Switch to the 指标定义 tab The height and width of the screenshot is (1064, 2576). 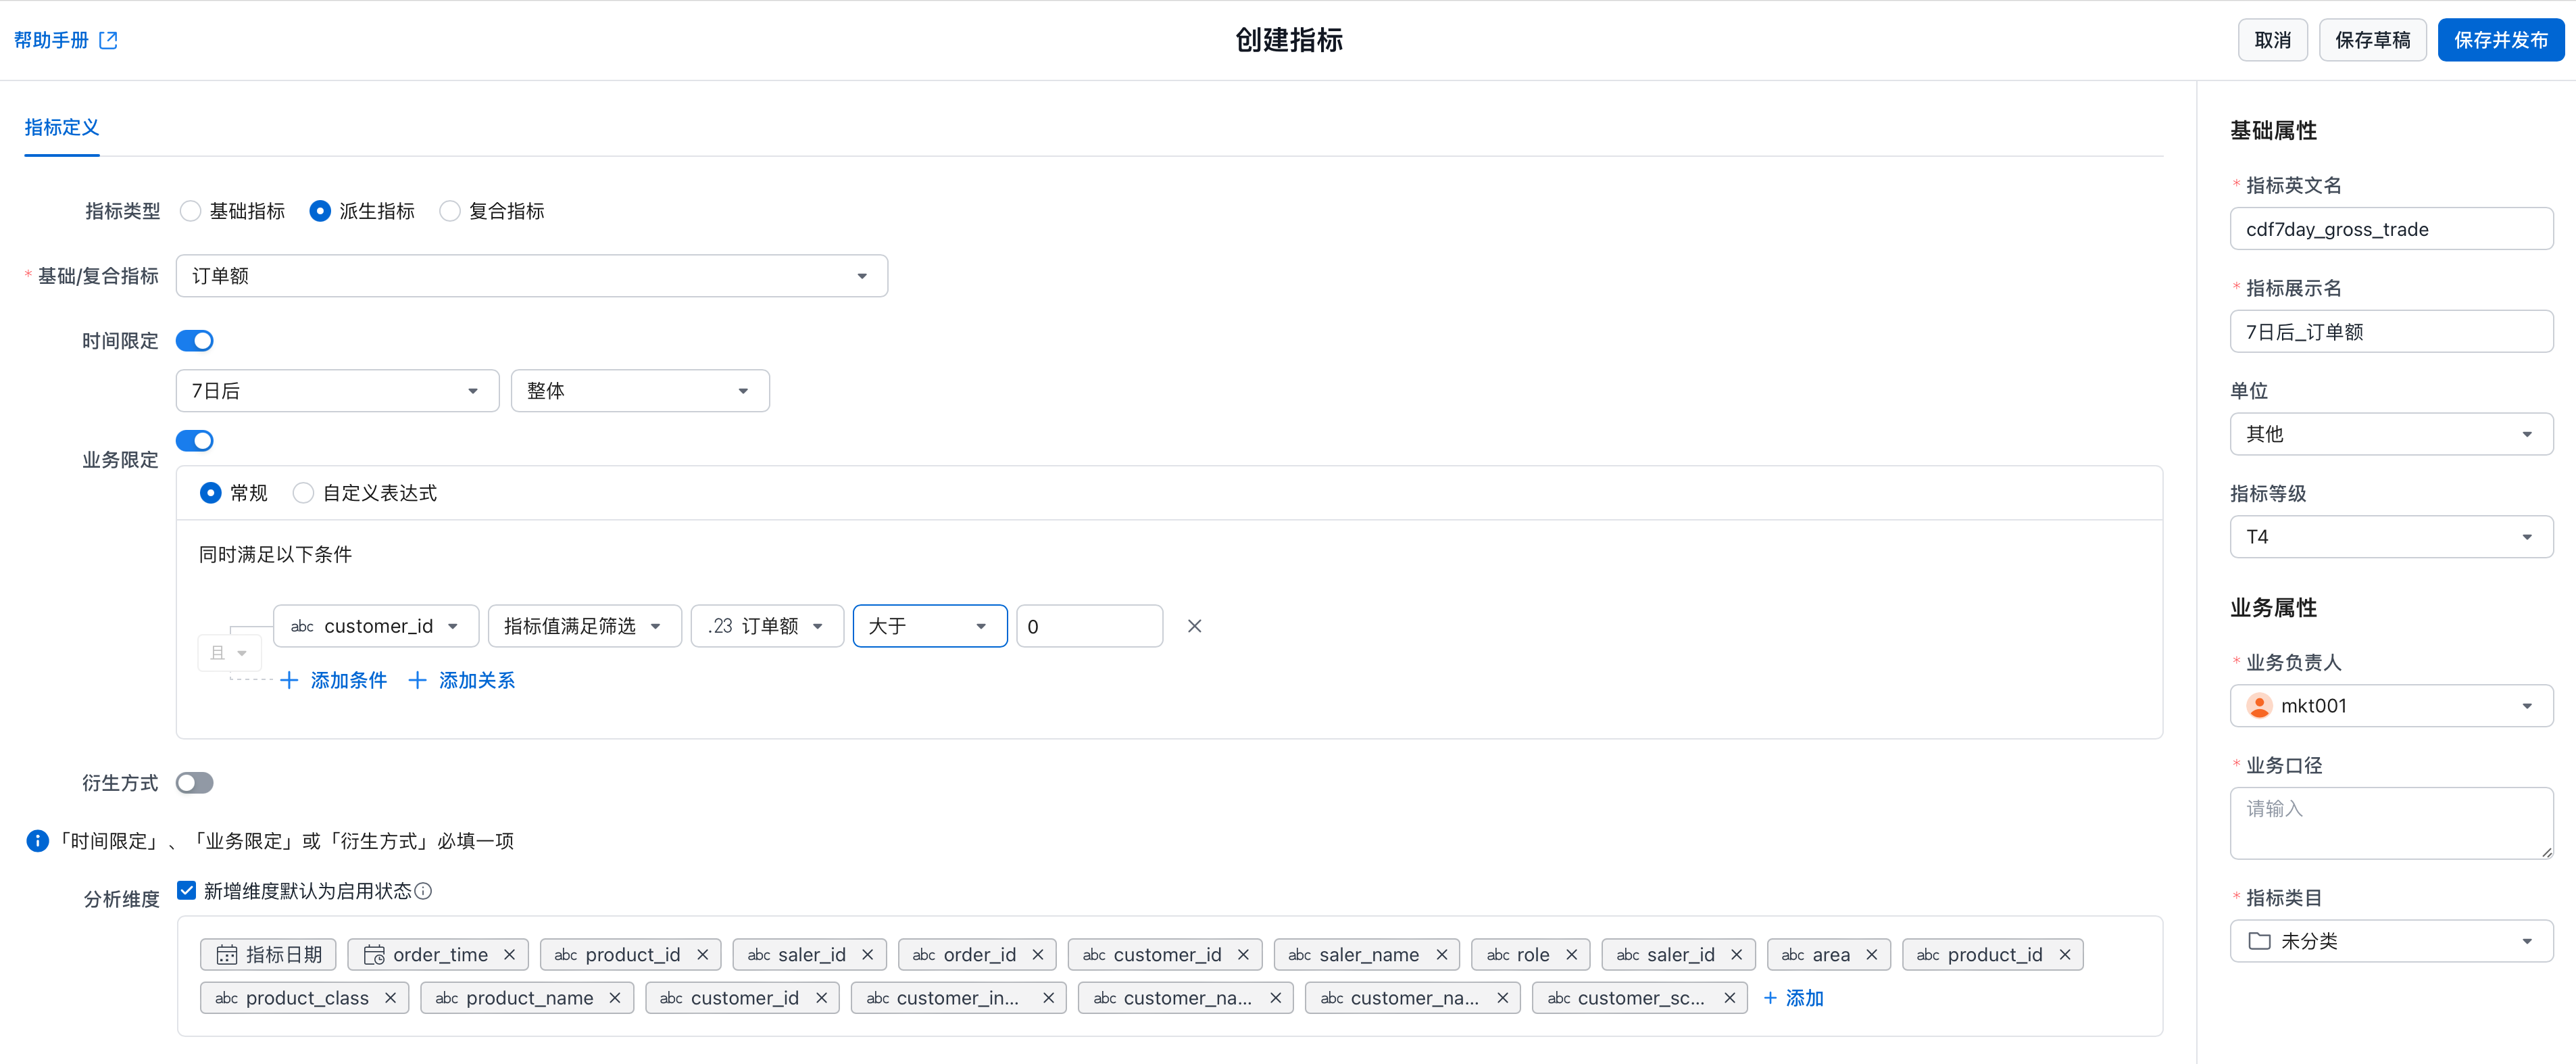coord(62,128)
